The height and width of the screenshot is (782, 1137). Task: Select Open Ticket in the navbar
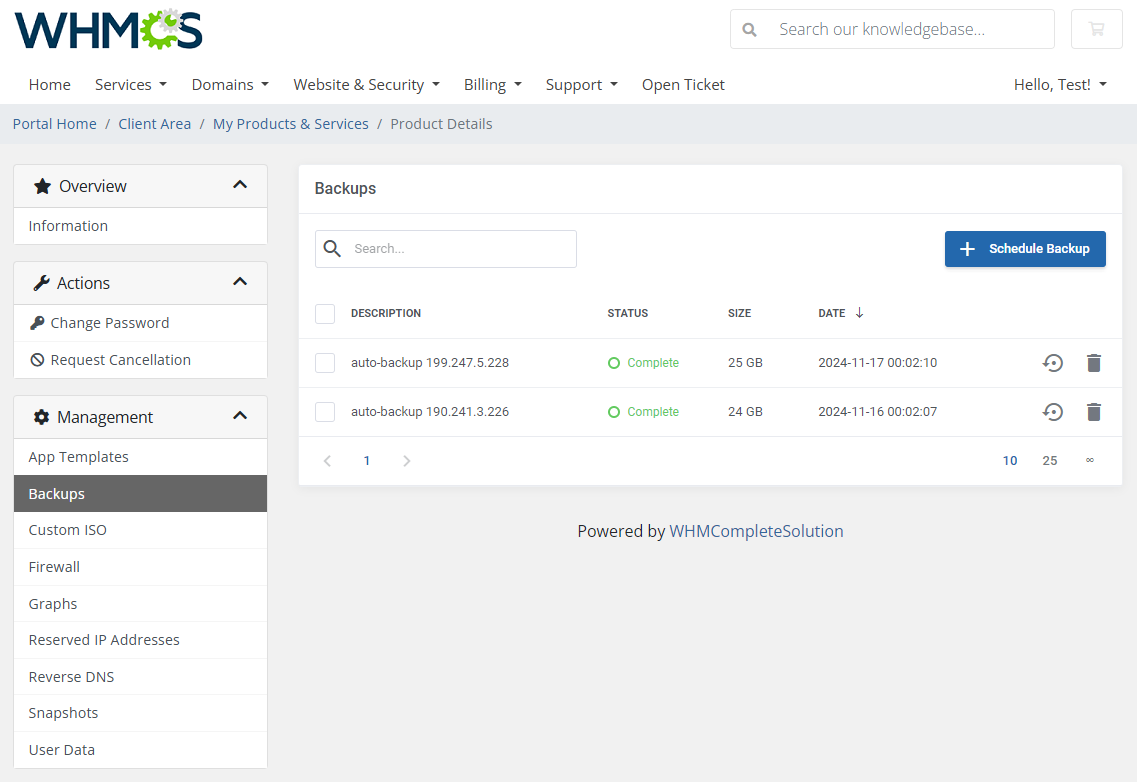(683, 85)
